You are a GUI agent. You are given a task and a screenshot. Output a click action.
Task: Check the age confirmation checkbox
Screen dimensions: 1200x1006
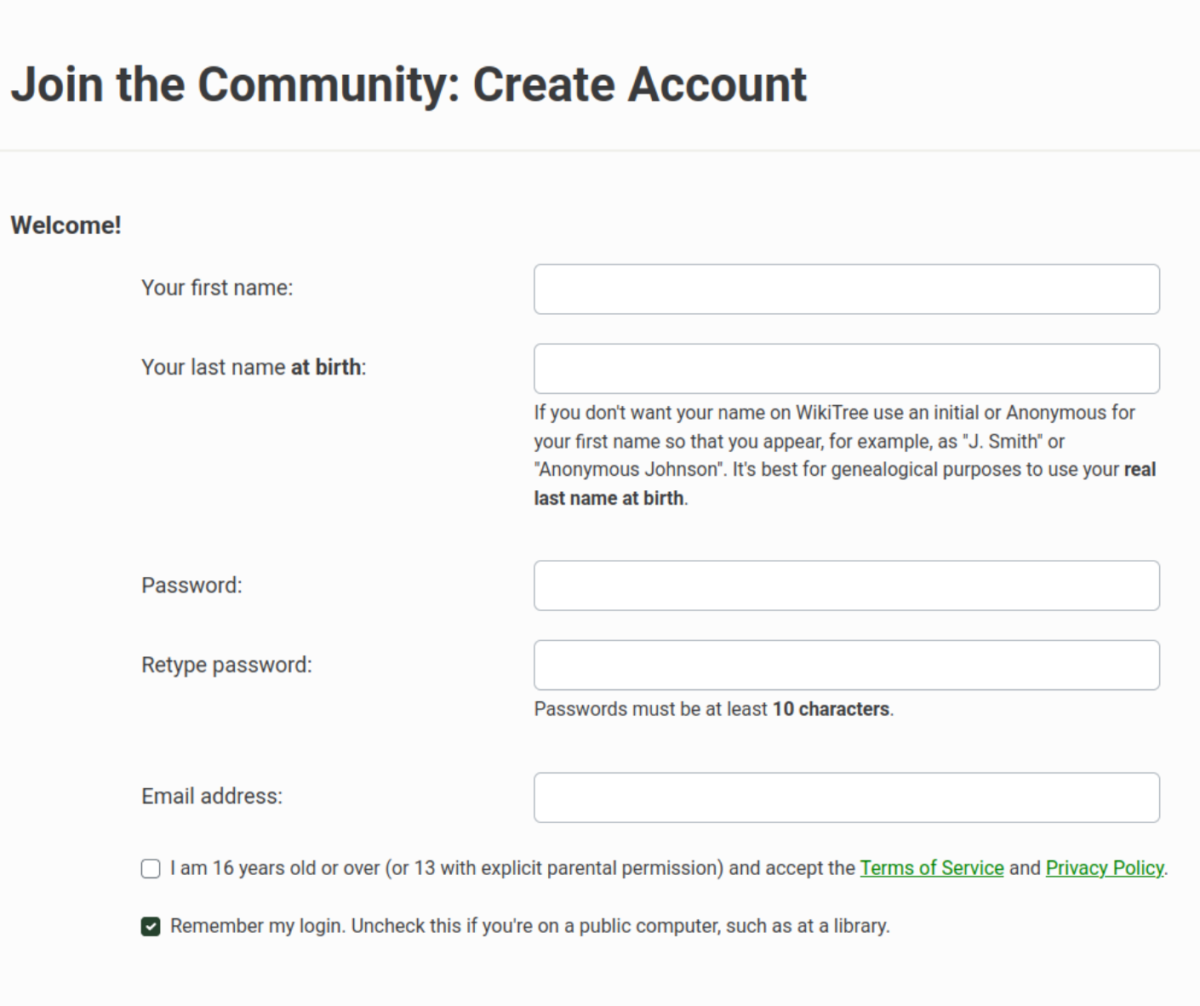[151, 868]
